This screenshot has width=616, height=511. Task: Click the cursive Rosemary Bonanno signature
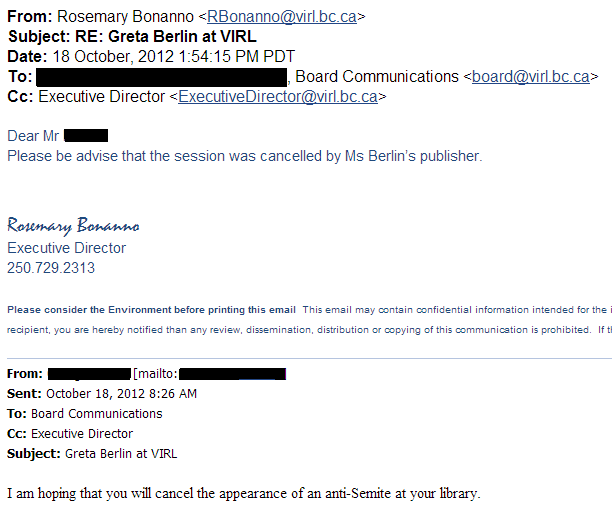click(73, 225)
